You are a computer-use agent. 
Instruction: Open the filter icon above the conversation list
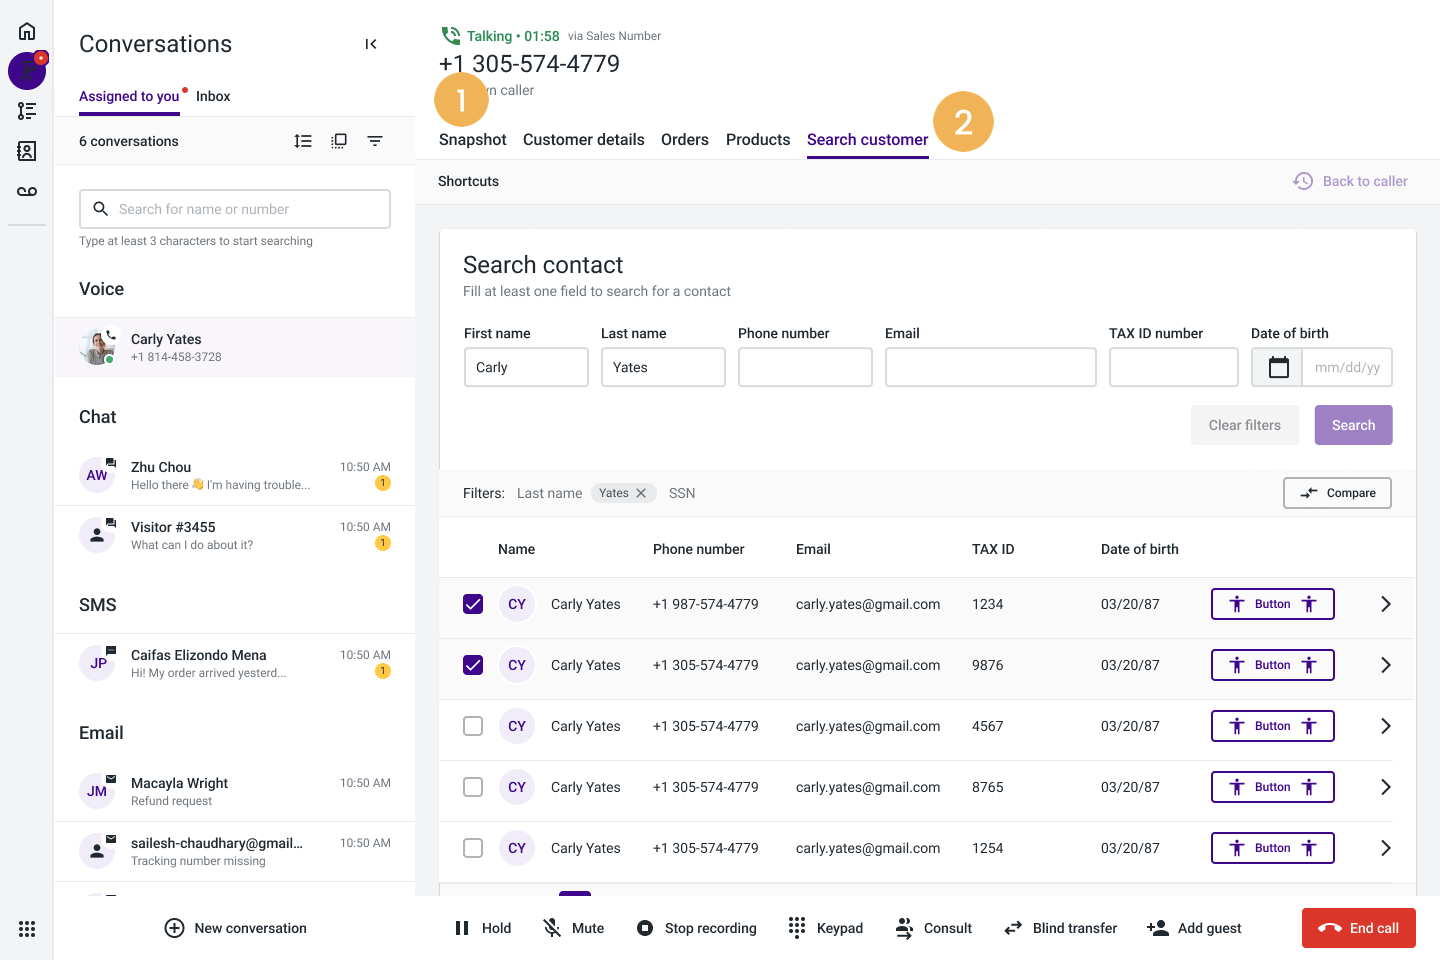click(375, 141)
